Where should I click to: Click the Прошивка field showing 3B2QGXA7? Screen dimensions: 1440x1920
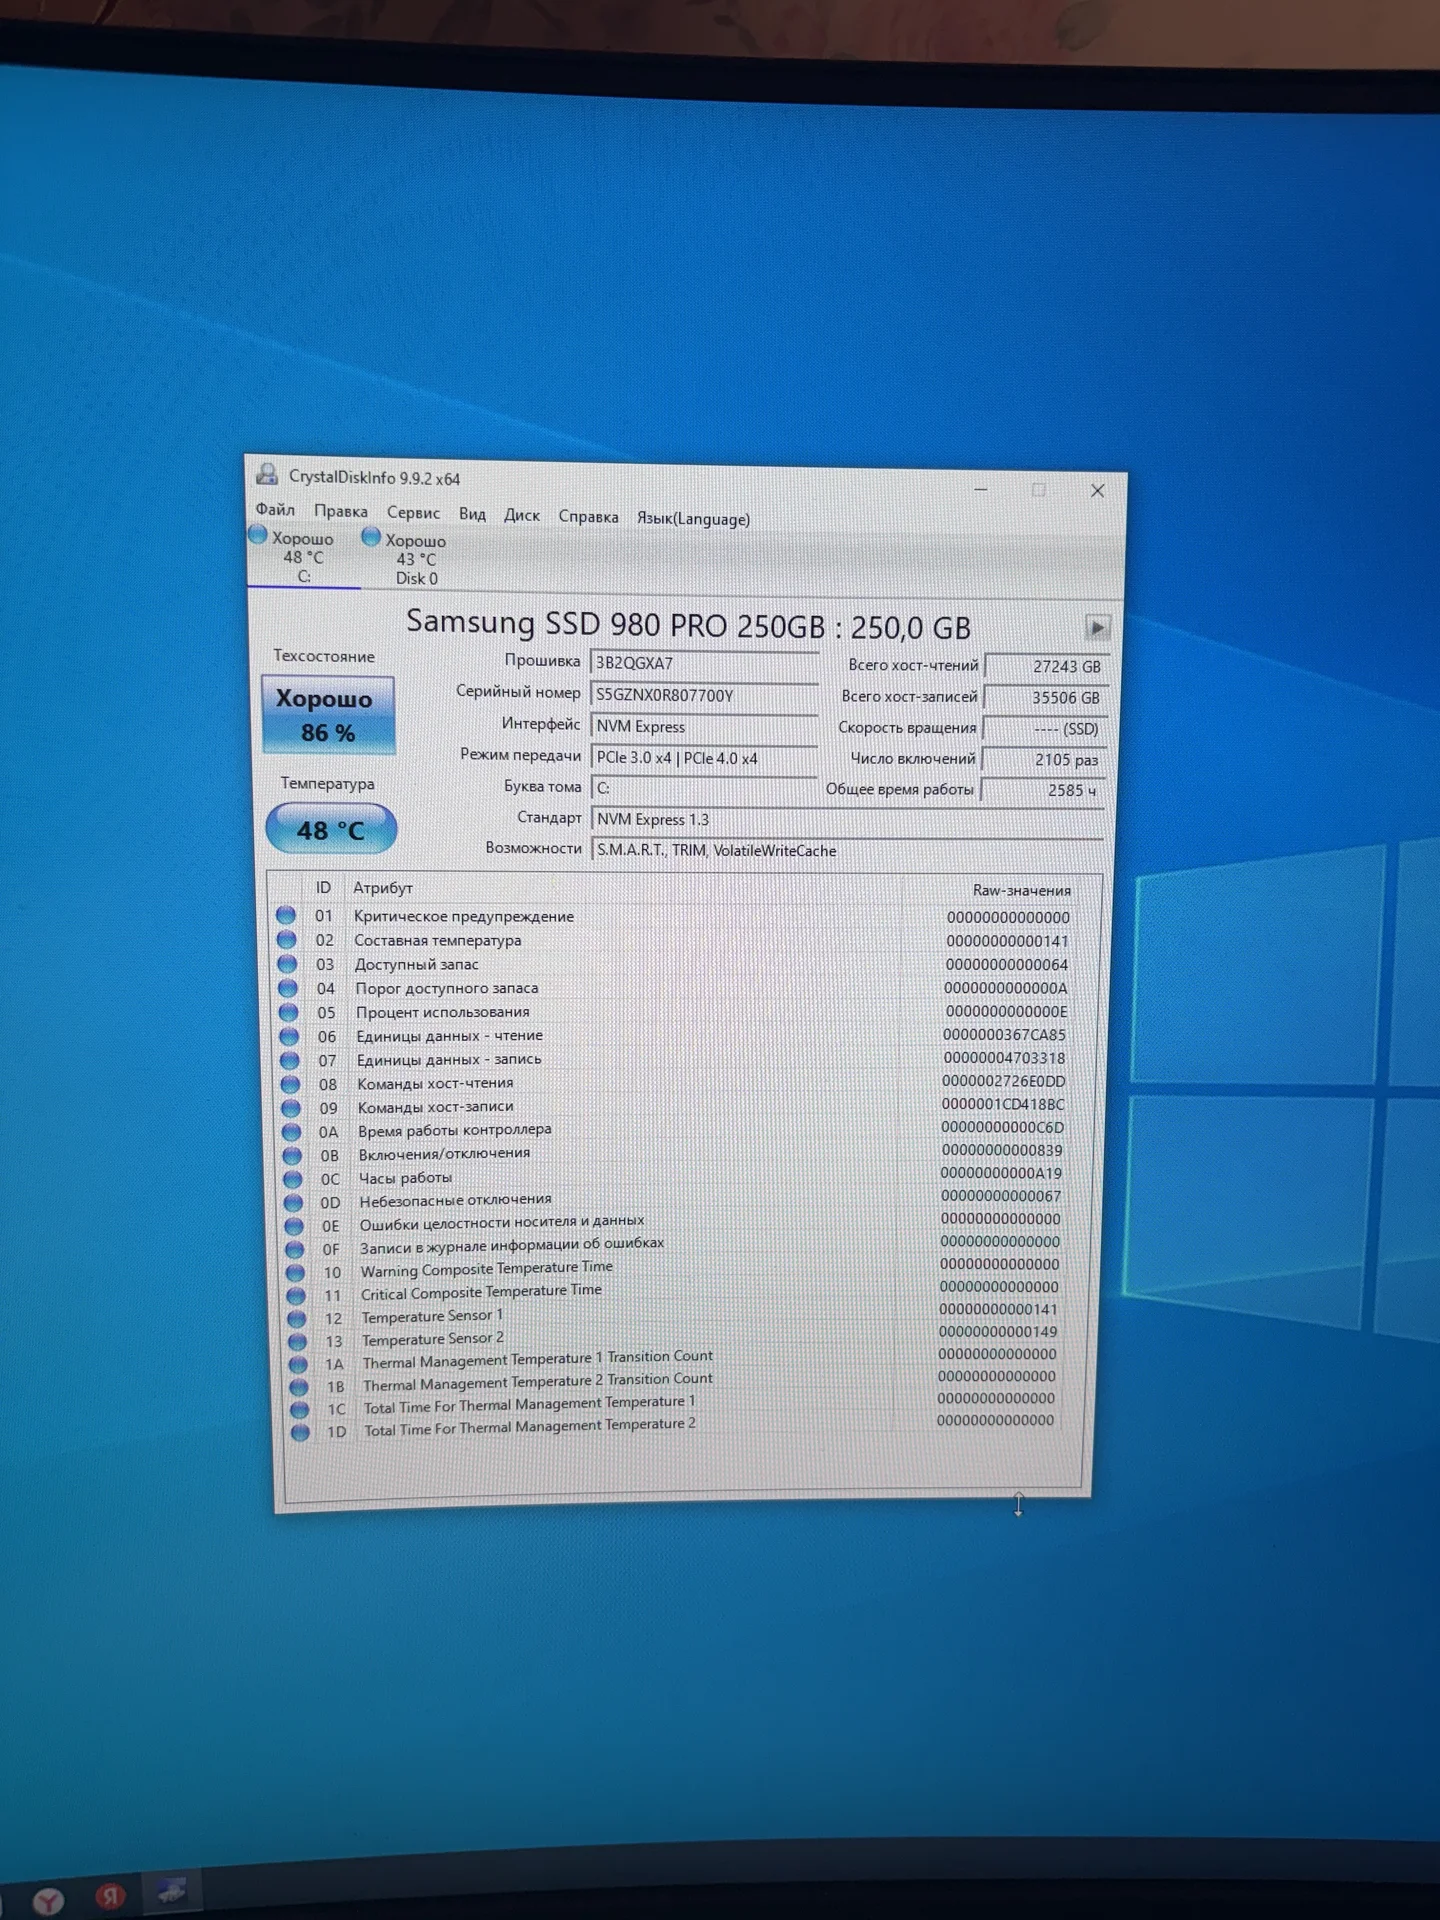pos(704,663)
